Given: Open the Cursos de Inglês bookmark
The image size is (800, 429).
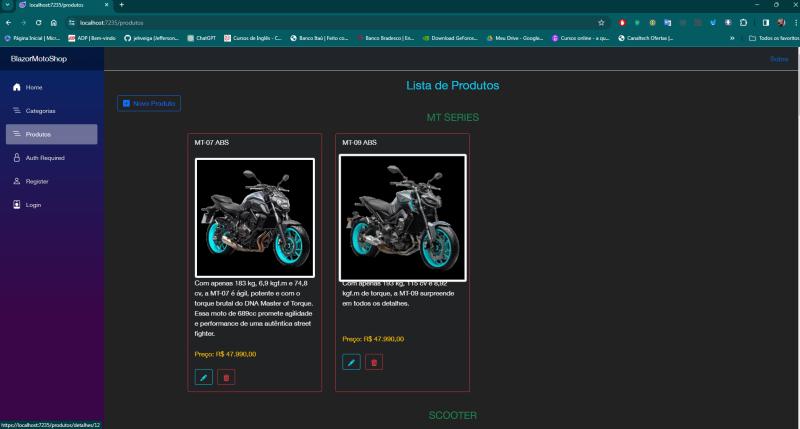Looking at the screenshot, I should [253, 38].
